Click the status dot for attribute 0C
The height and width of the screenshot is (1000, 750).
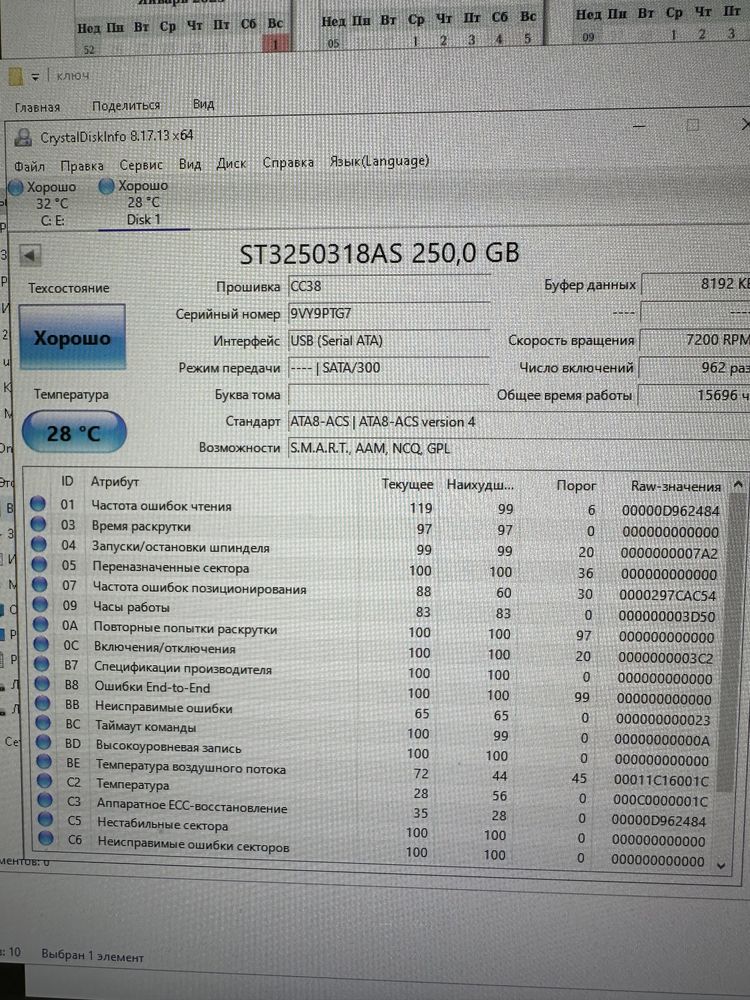(41, 644)
